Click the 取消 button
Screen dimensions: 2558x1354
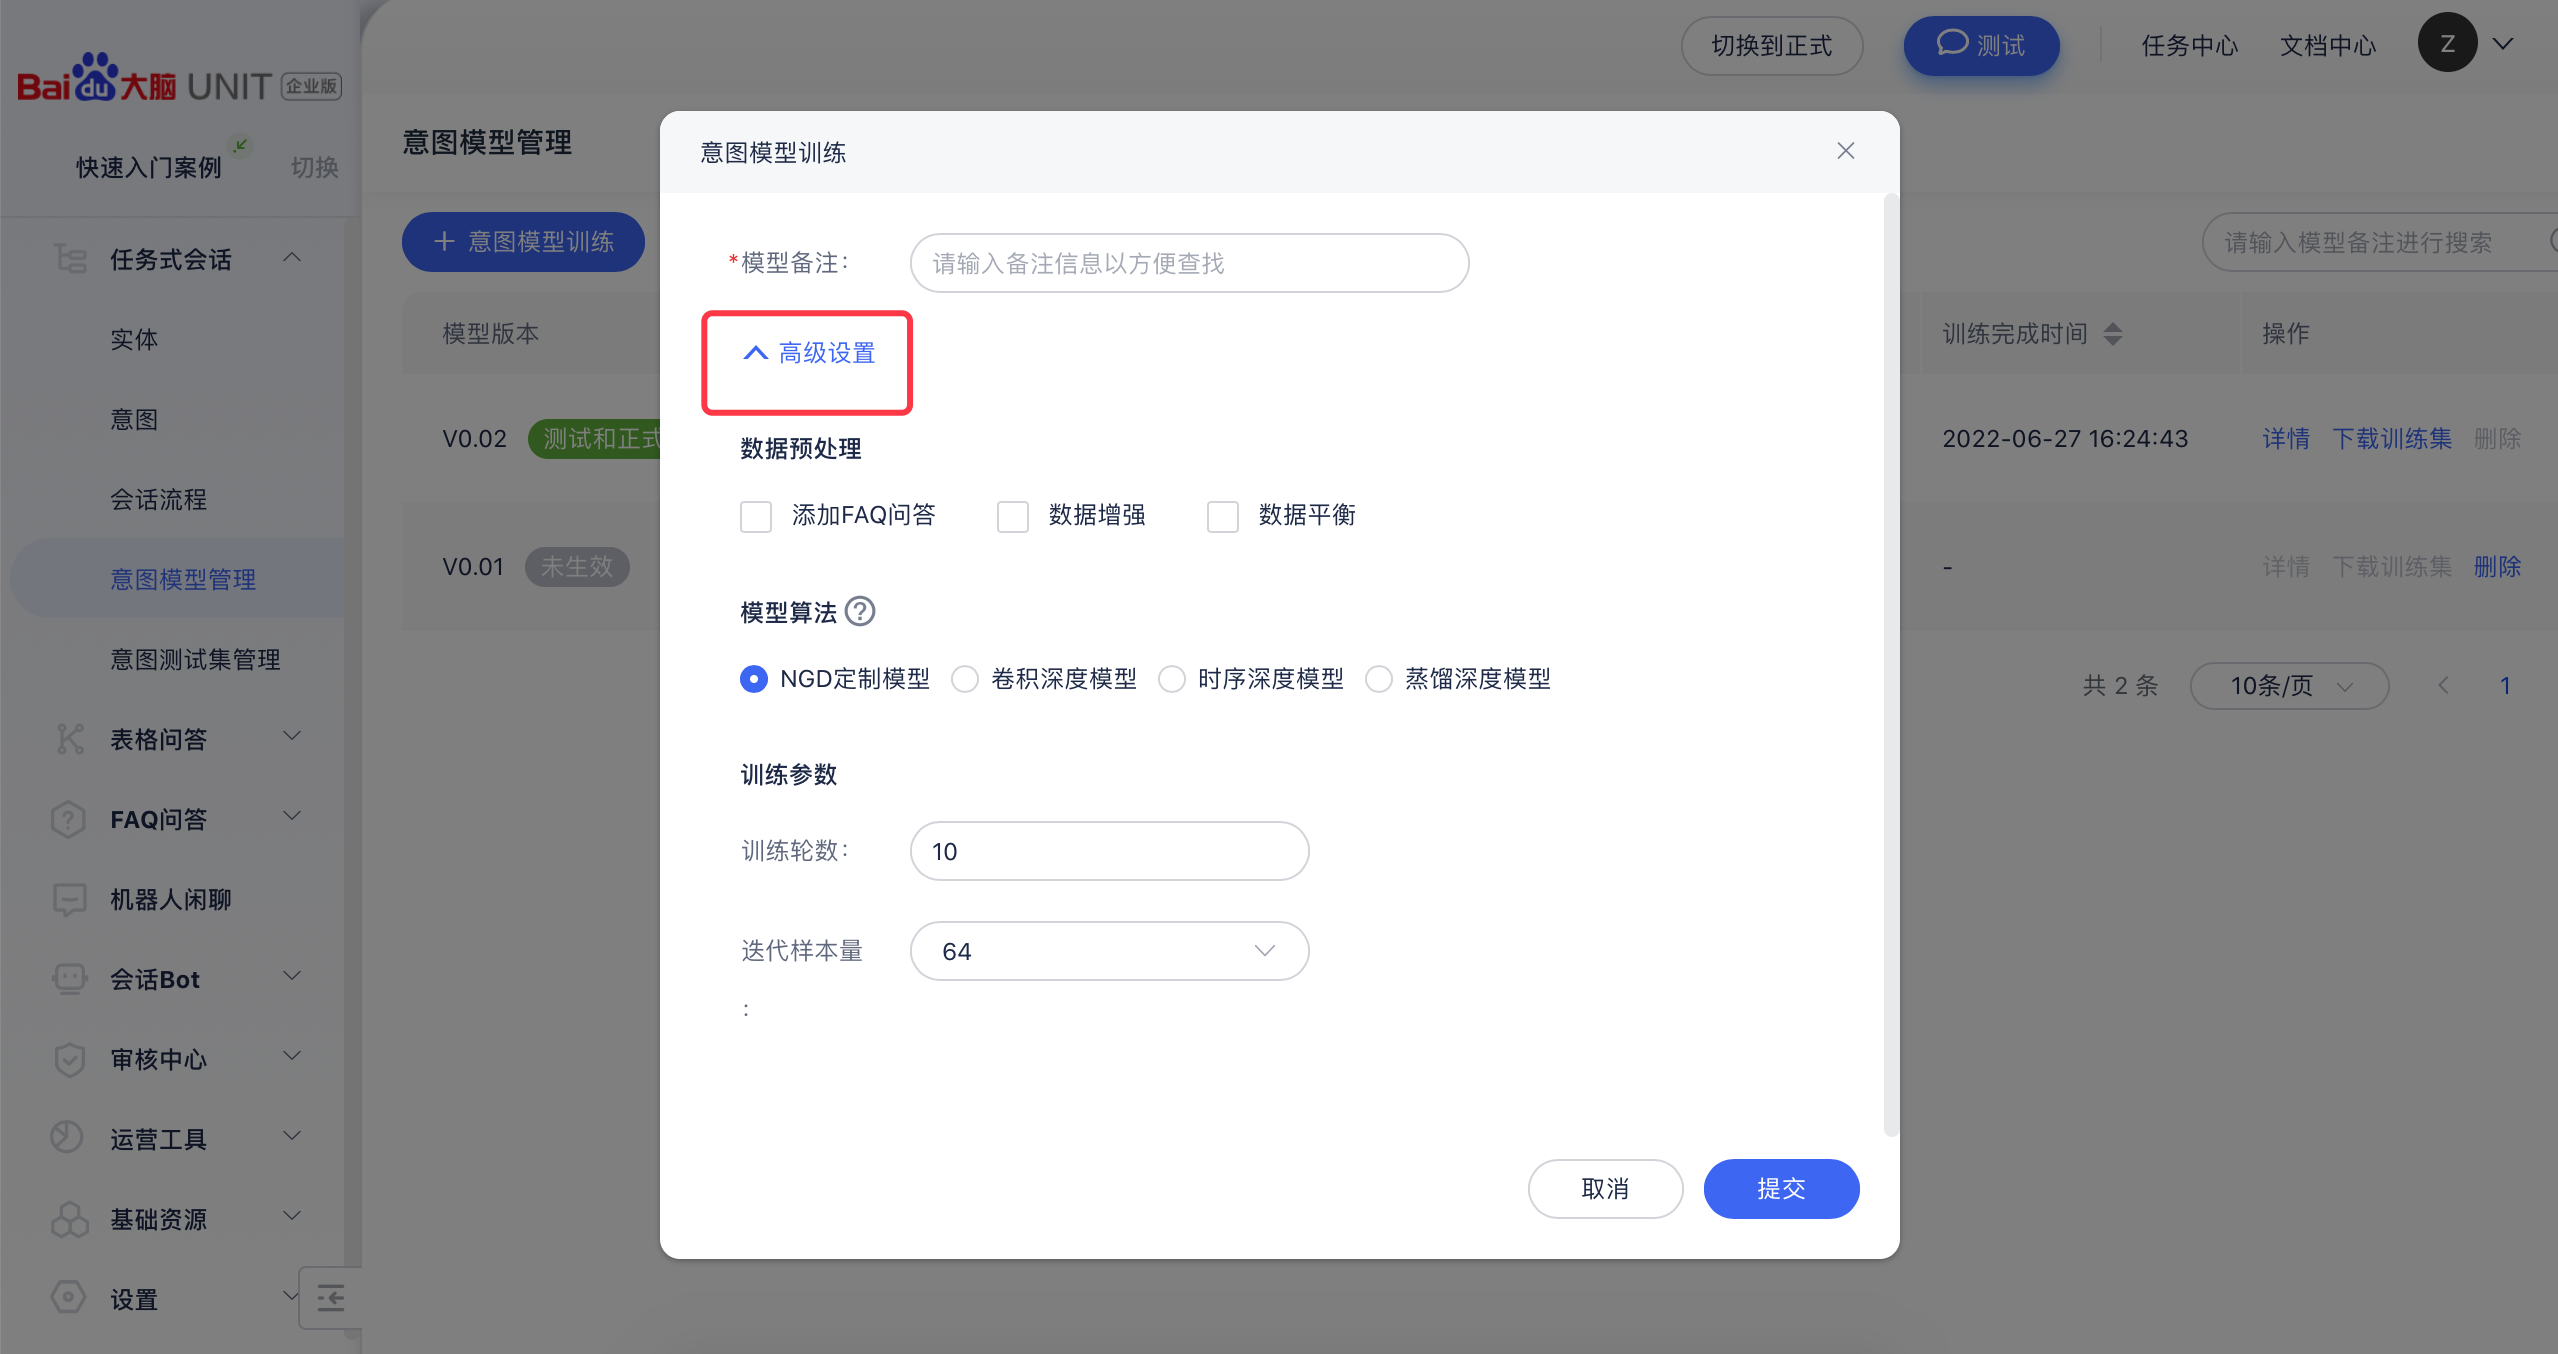click(1605, 1188)
